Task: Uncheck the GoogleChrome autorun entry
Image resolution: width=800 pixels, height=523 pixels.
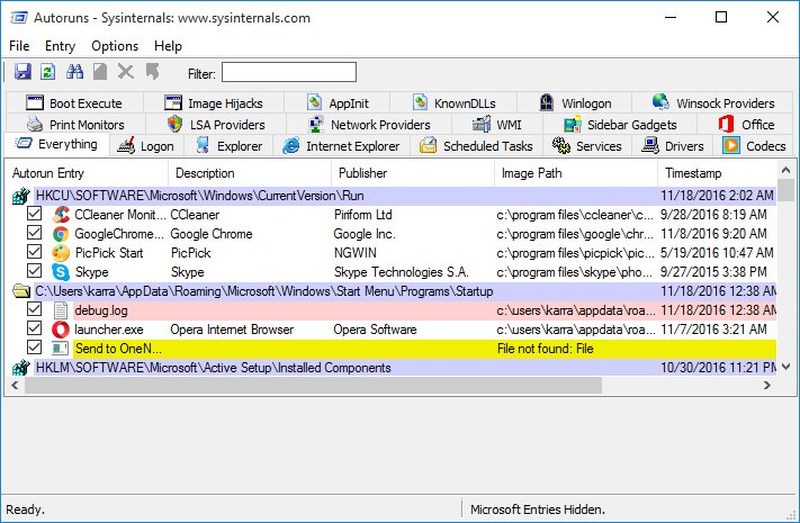Action: pyautogui.click(x=34, y=233)
